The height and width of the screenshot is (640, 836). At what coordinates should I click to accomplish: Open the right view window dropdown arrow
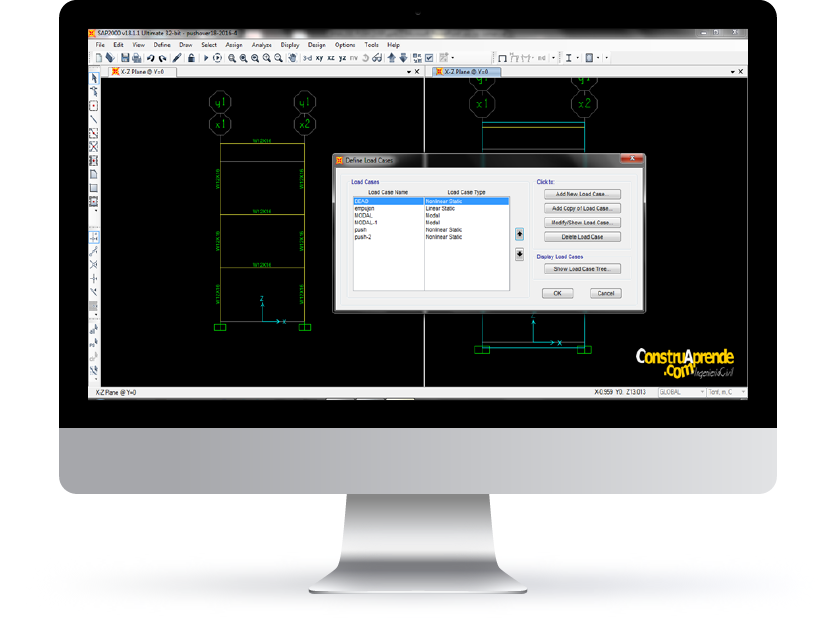point(733,71)
